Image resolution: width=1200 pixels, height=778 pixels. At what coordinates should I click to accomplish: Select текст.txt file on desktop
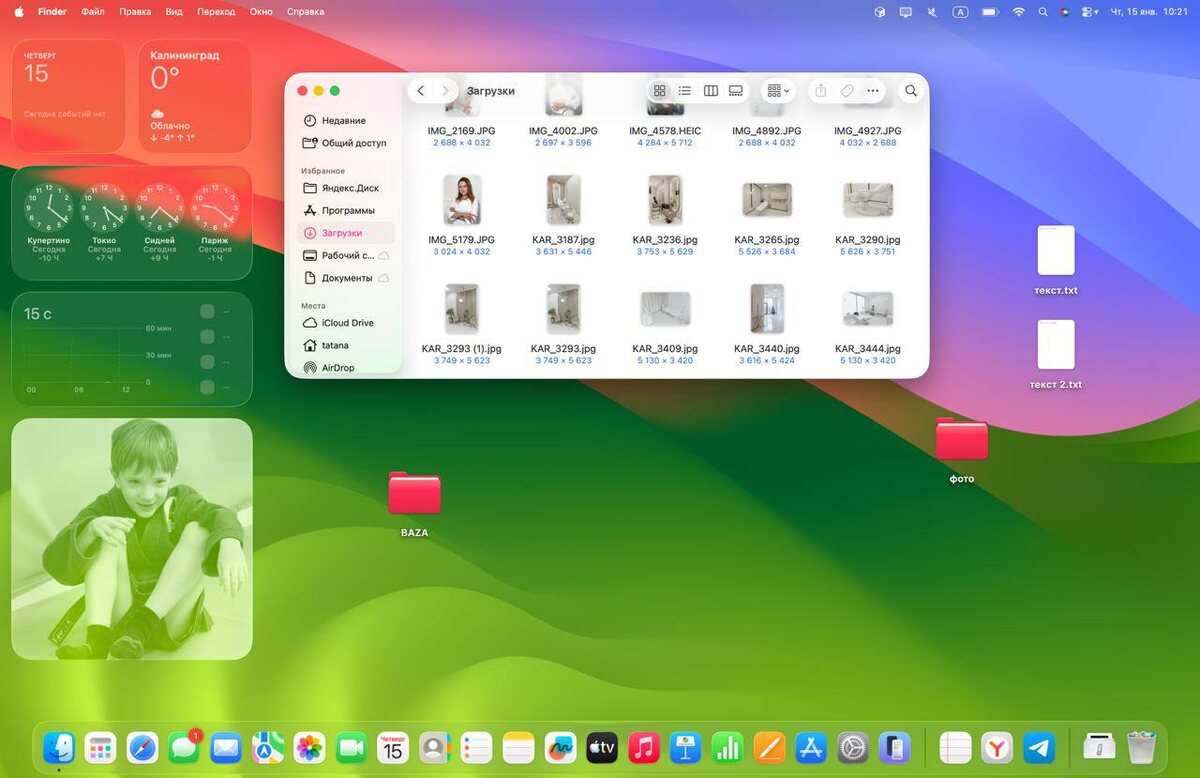pyautogui.click(x=1056, y=250)
